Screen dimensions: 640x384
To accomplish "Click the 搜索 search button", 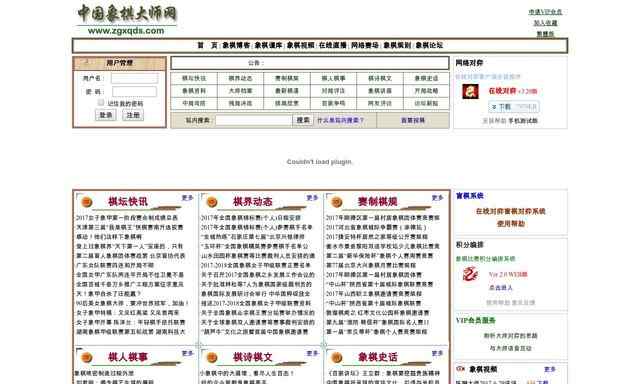I will 303,120.
